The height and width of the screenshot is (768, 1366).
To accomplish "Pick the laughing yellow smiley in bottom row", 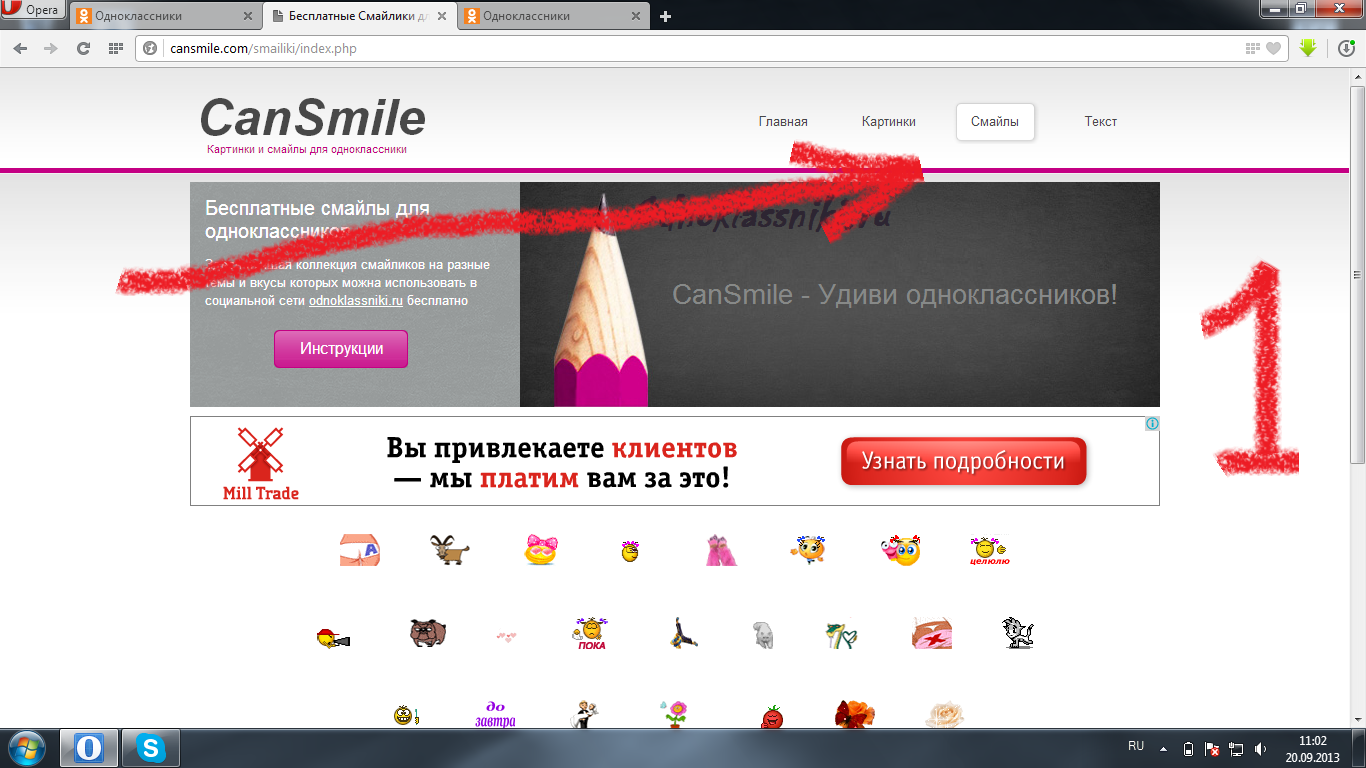I will [404, 715].
